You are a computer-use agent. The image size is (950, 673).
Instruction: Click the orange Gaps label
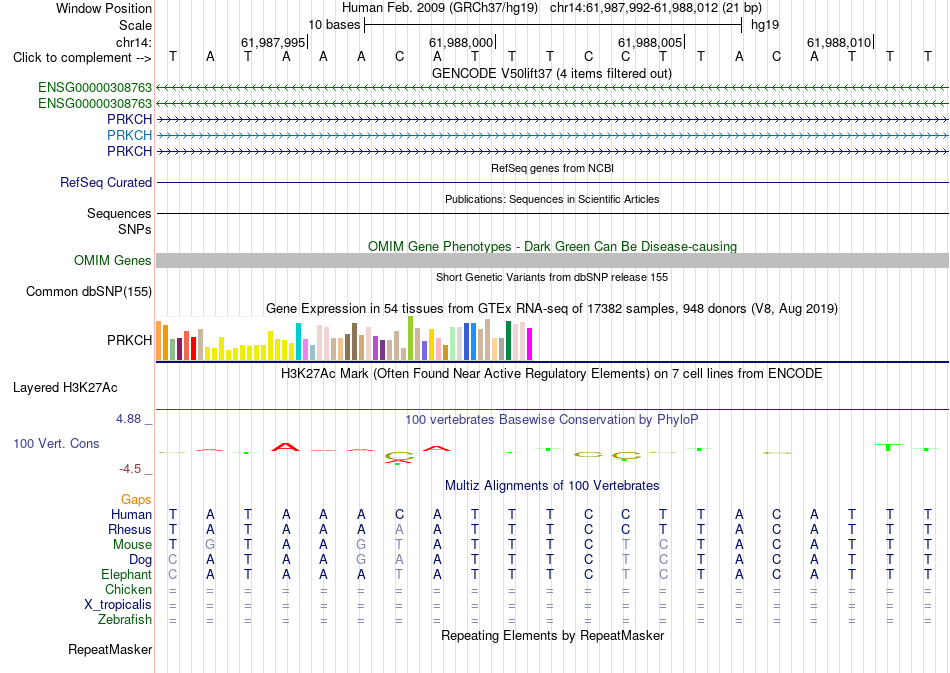tap(136, 499)
